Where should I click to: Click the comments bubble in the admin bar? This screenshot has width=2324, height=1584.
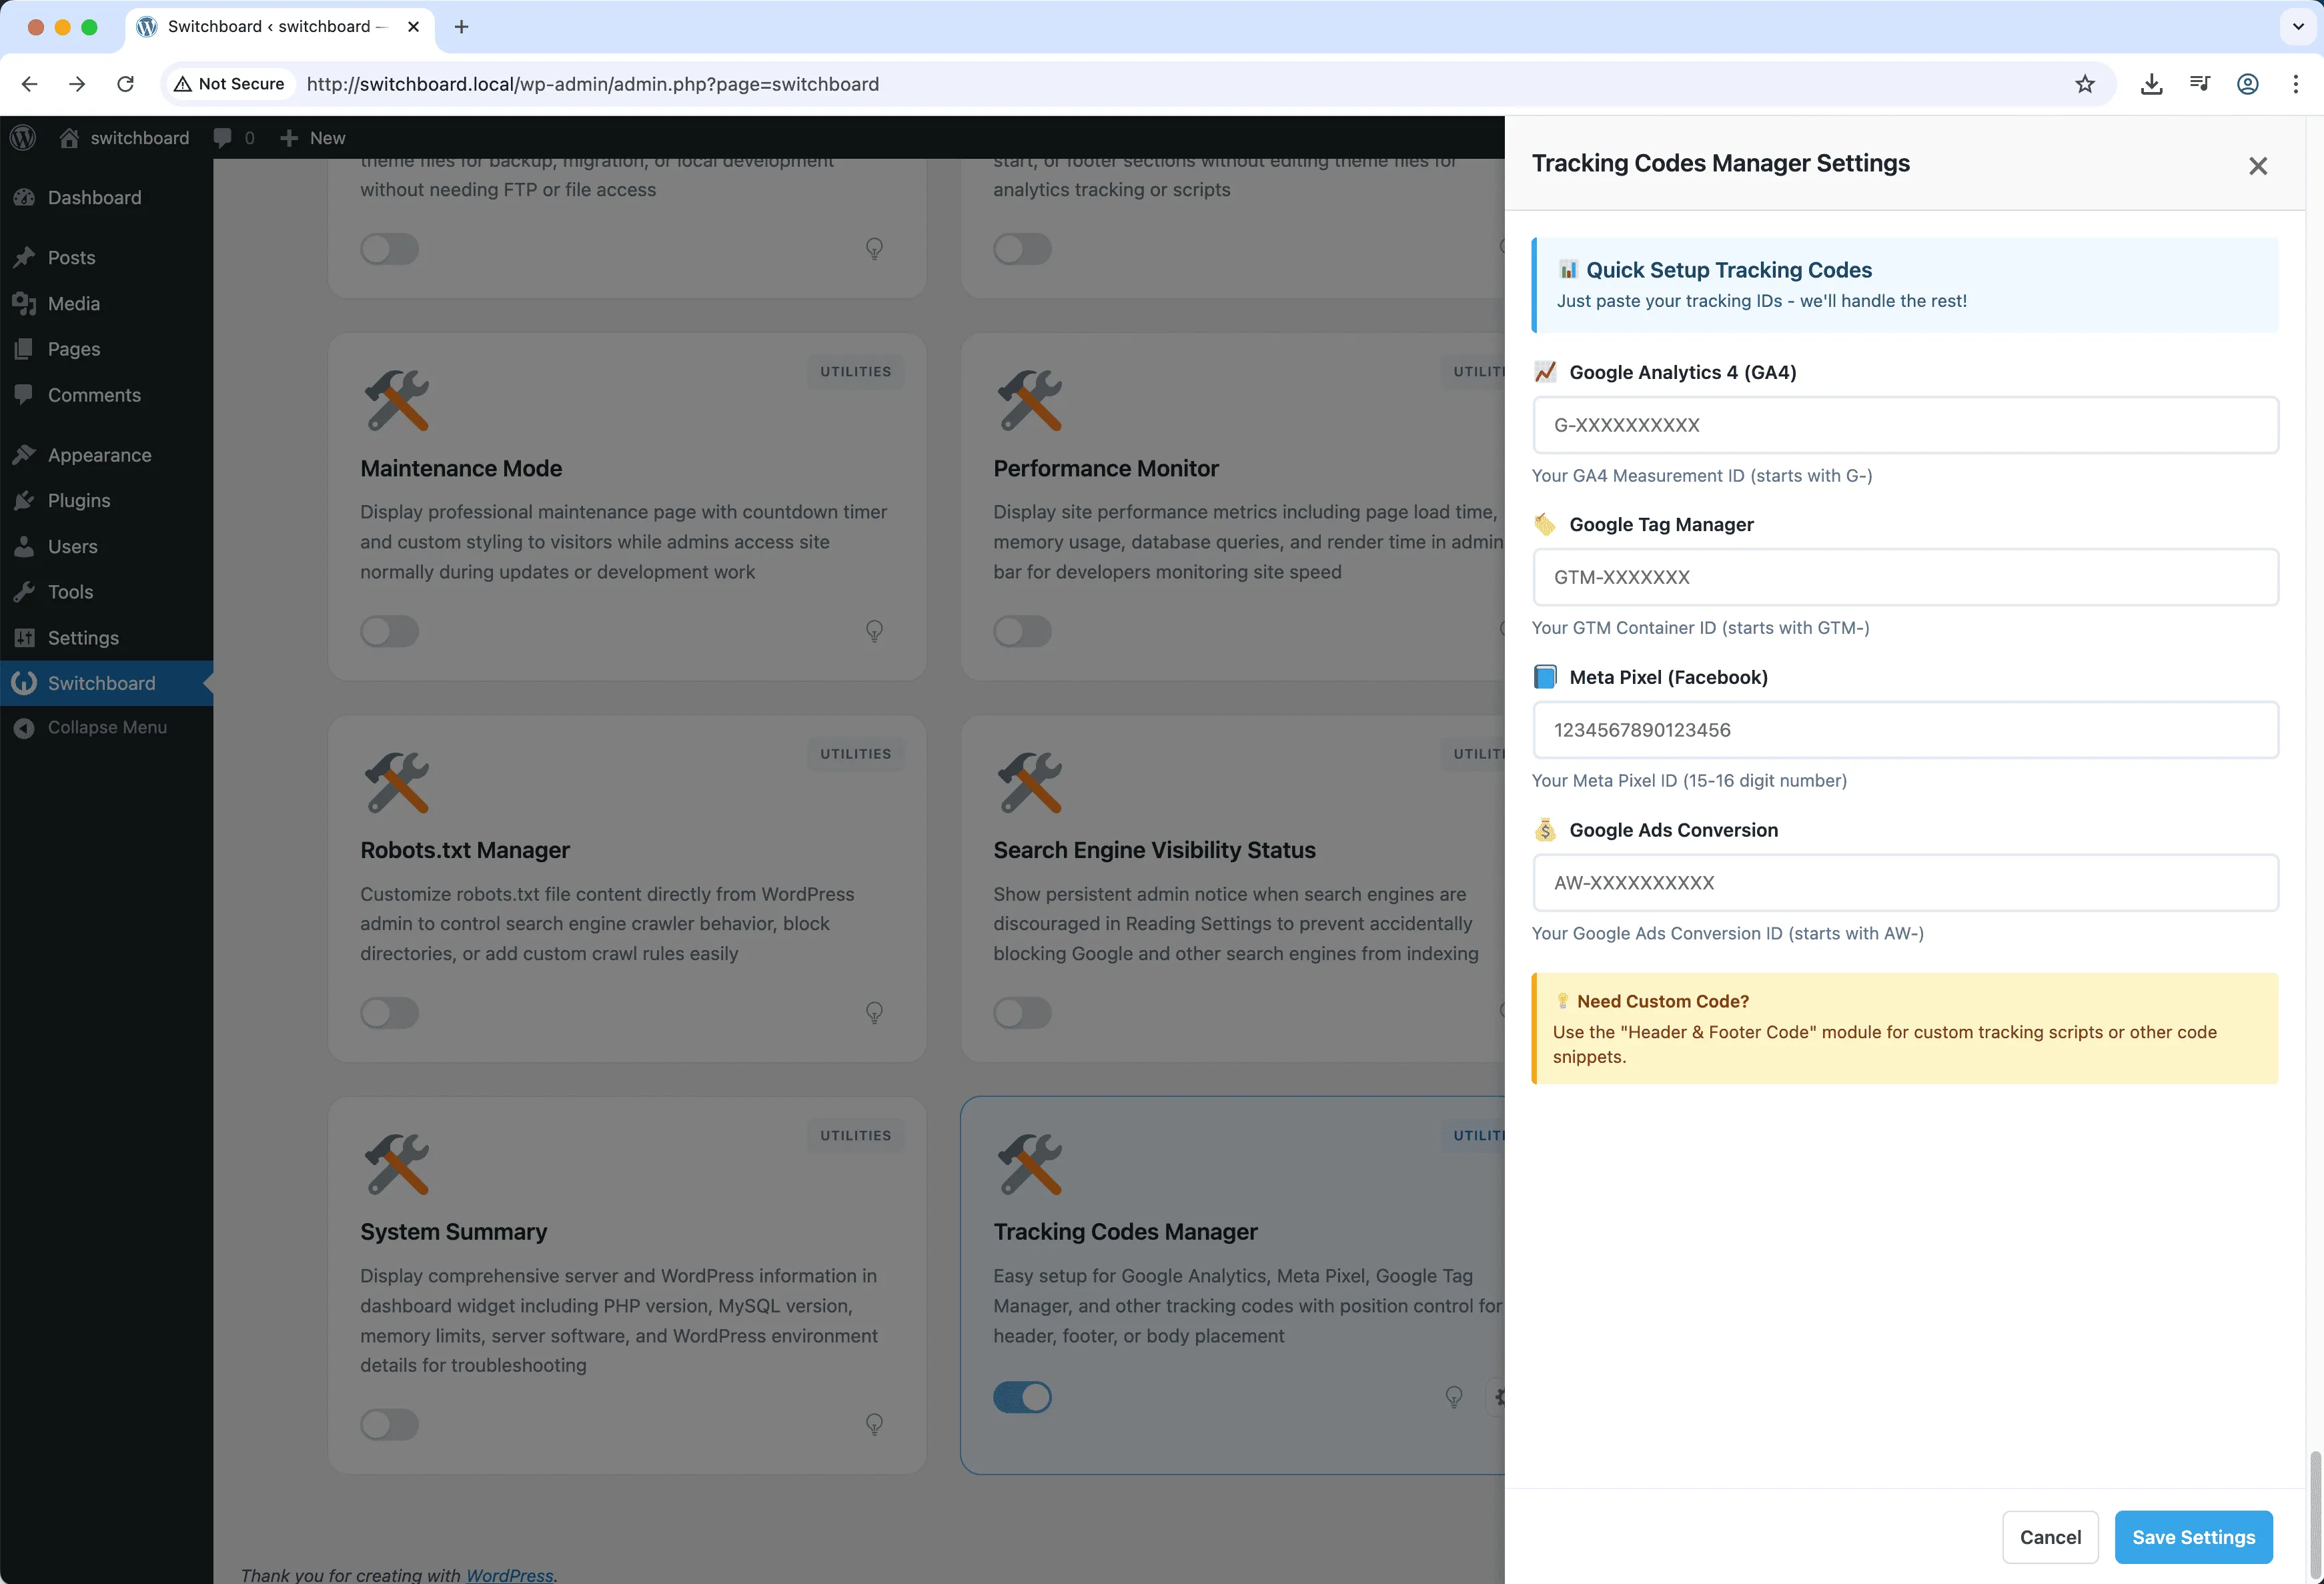(x=224, y=137)
